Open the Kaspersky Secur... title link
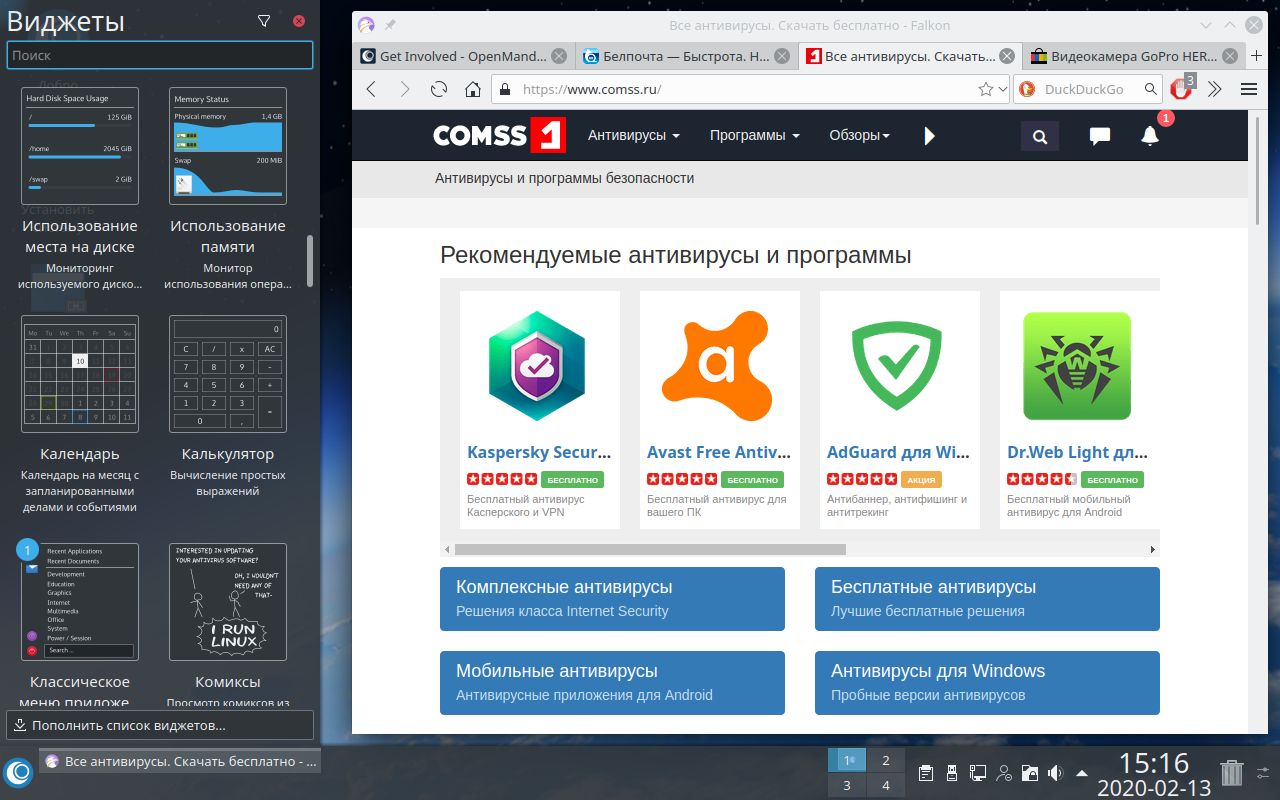This screenshot has height=800, width=1280. [x=539, y=452]
